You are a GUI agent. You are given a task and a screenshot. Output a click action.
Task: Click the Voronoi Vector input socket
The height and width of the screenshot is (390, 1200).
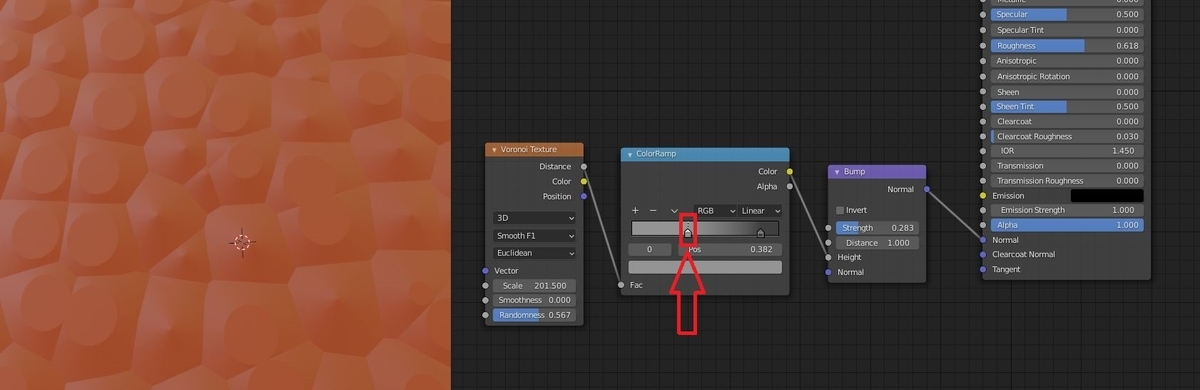click(485, 270)
